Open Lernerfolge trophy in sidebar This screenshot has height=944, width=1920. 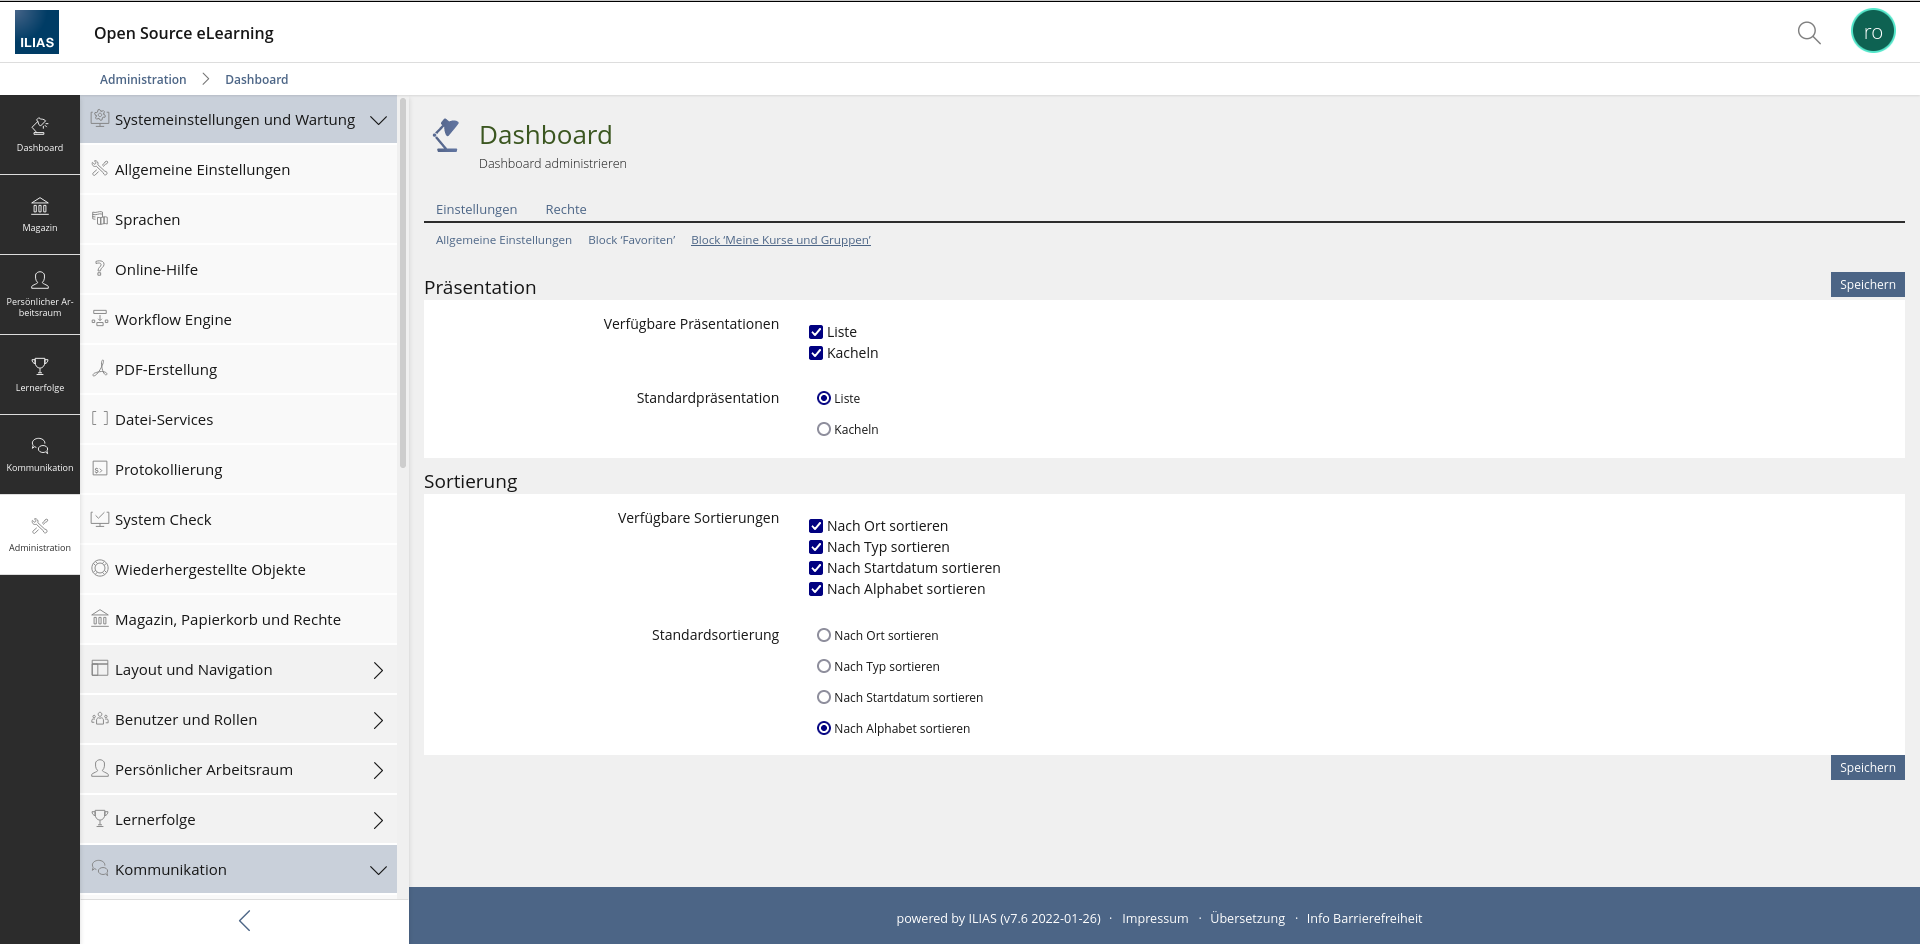[40, 375]
